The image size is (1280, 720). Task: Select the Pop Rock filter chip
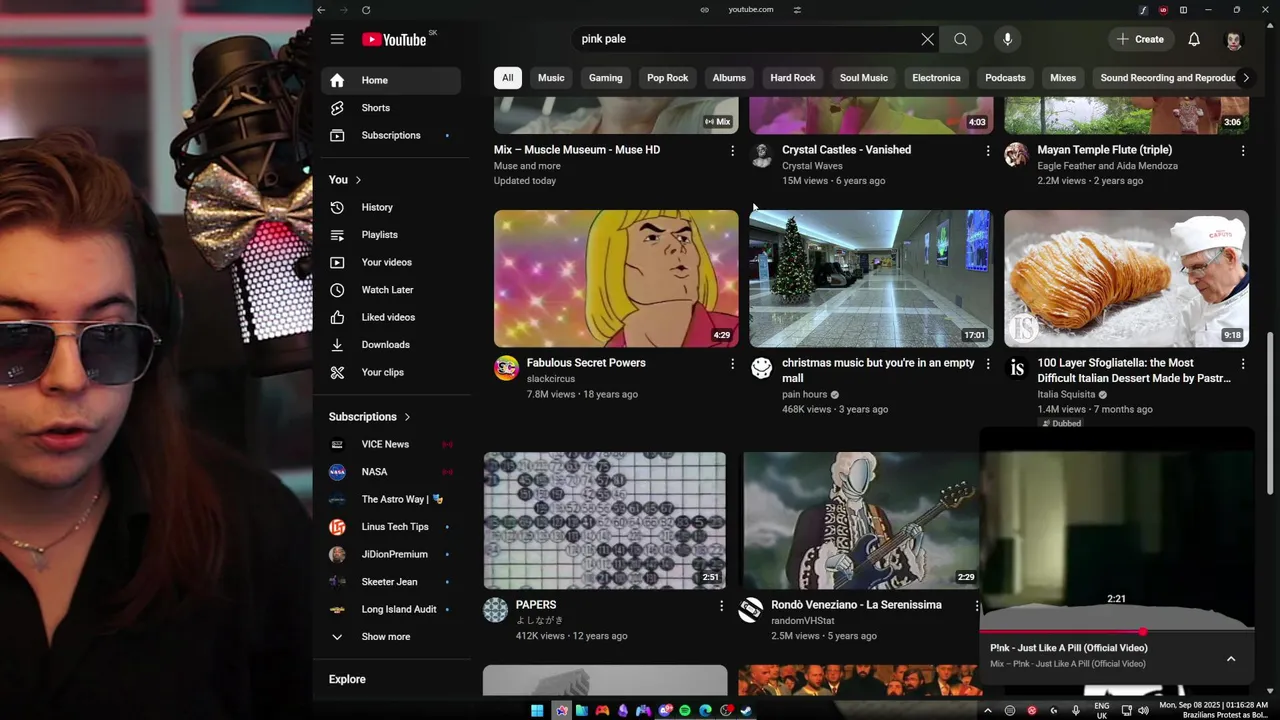pos(667,78)
